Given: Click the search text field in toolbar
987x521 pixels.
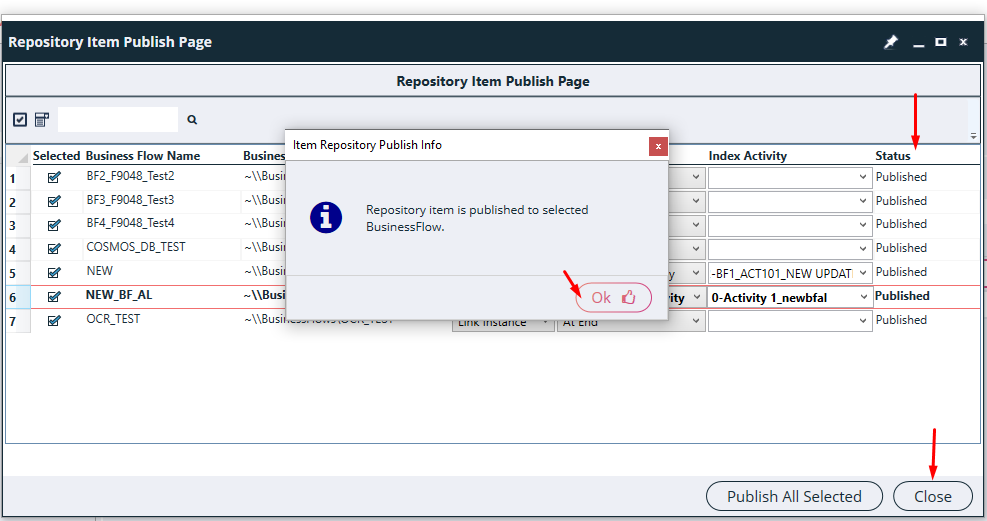Looking at the screenshot, I should pos(118,120).
